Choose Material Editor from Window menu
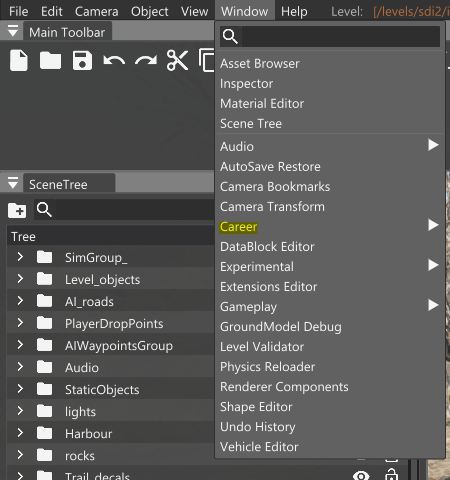Screen dimensions: 450x480 point(262,104)
